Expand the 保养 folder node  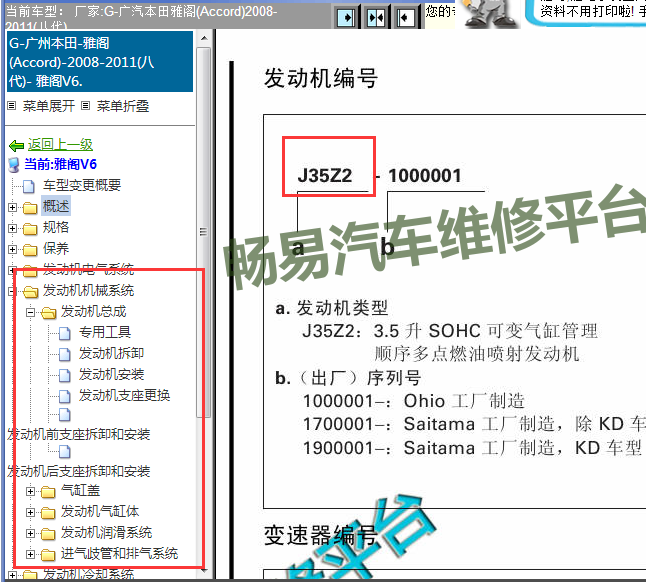pyautogui.click(x=12, y=249)
